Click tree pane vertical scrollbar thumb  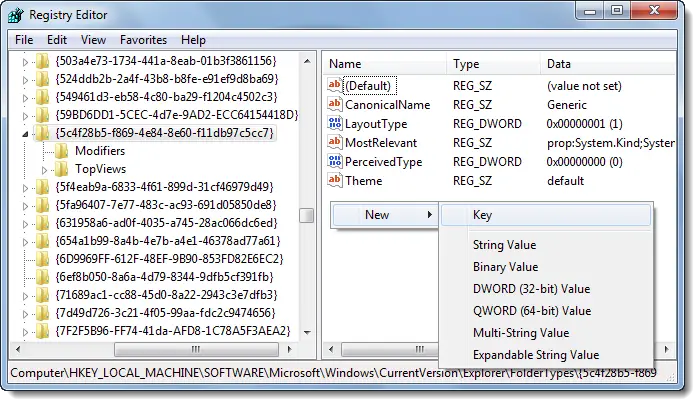pos(307,216)
